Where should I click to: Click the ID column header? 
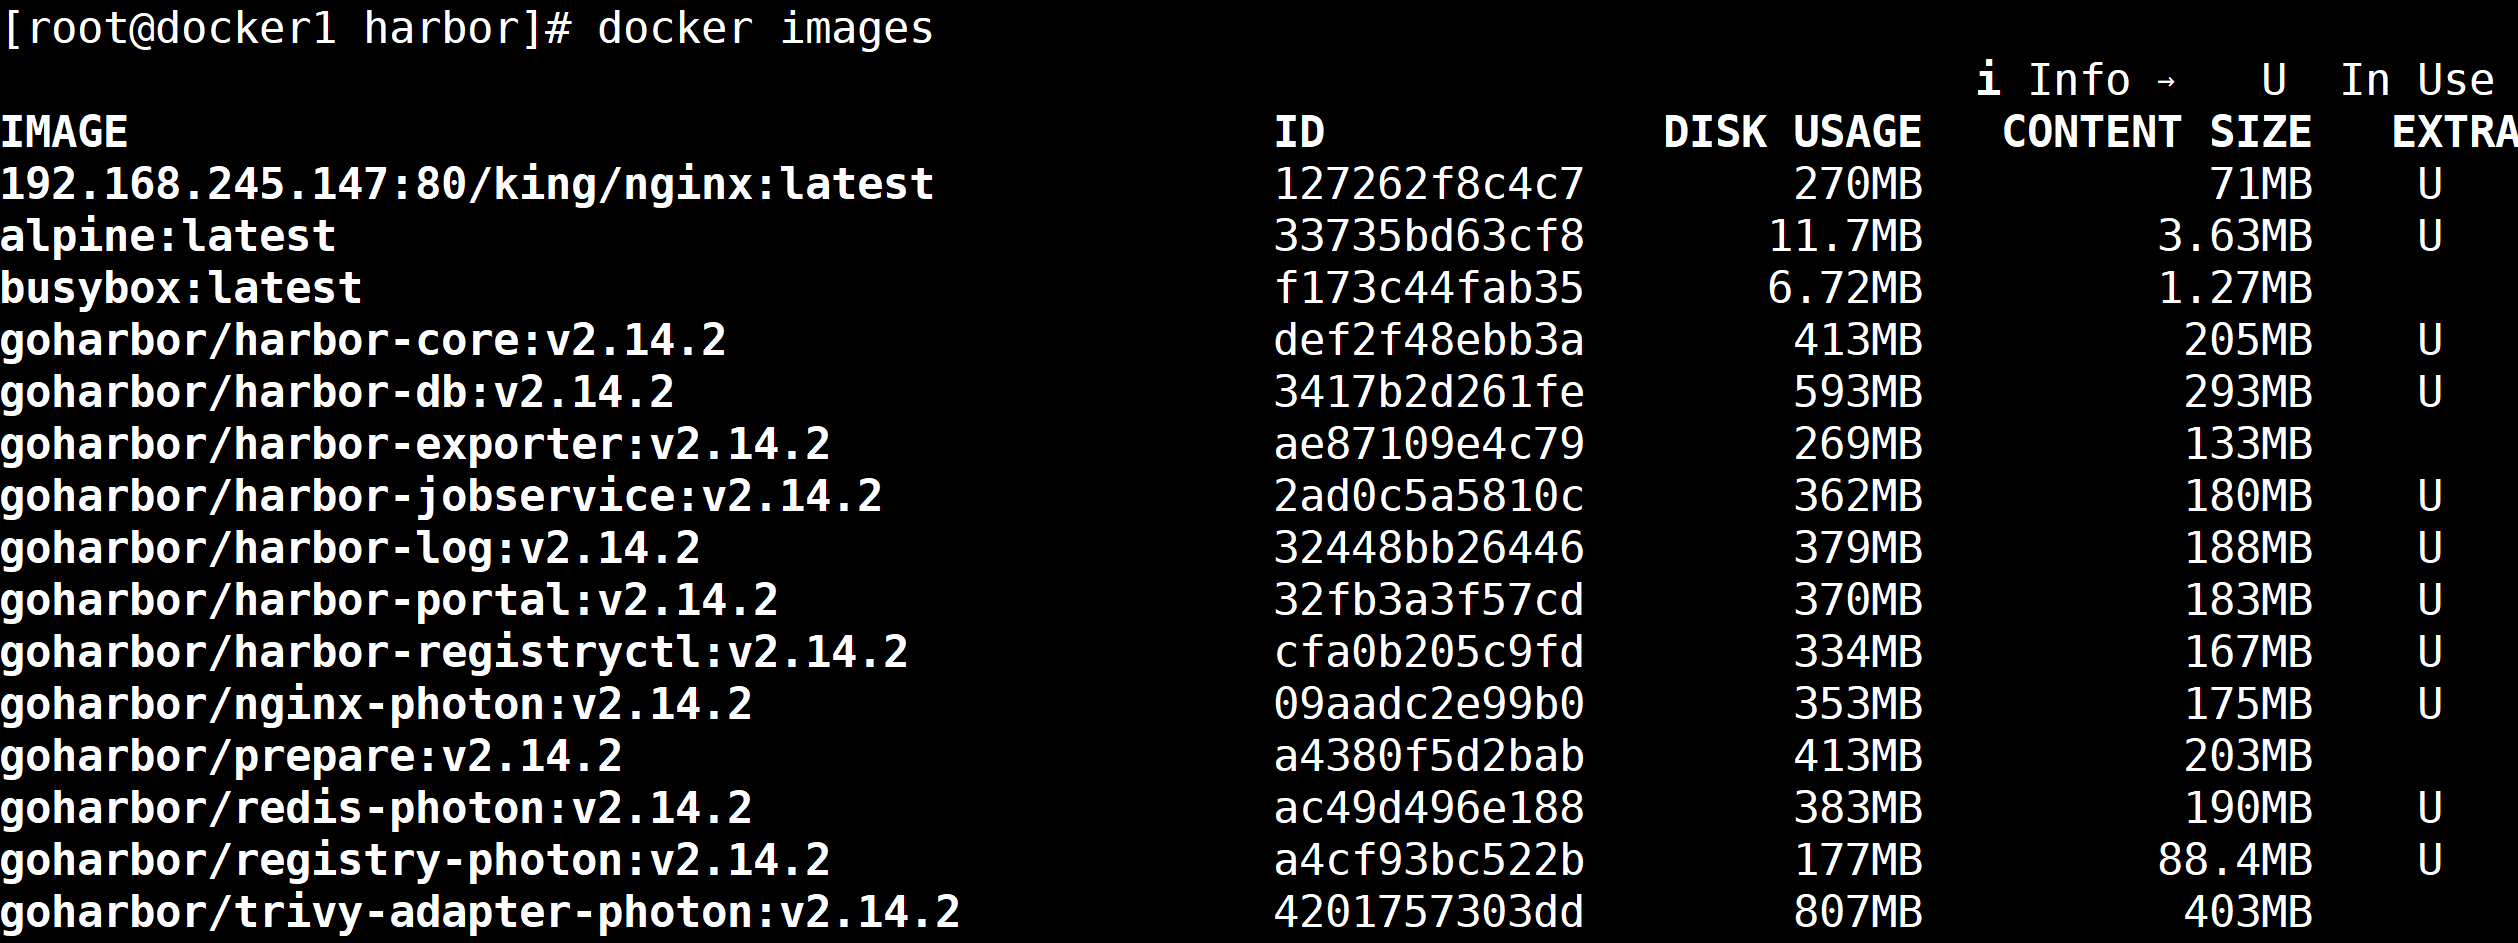tap(1299, 132)
